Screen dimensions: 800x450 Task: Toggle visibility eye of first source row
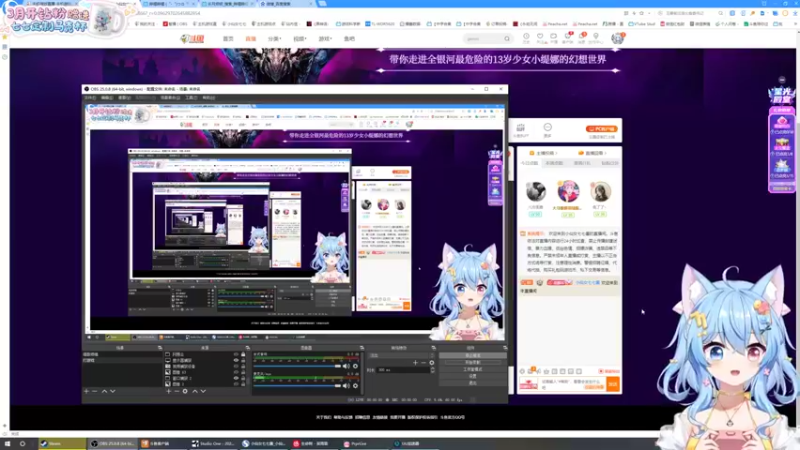pos(236,354)
